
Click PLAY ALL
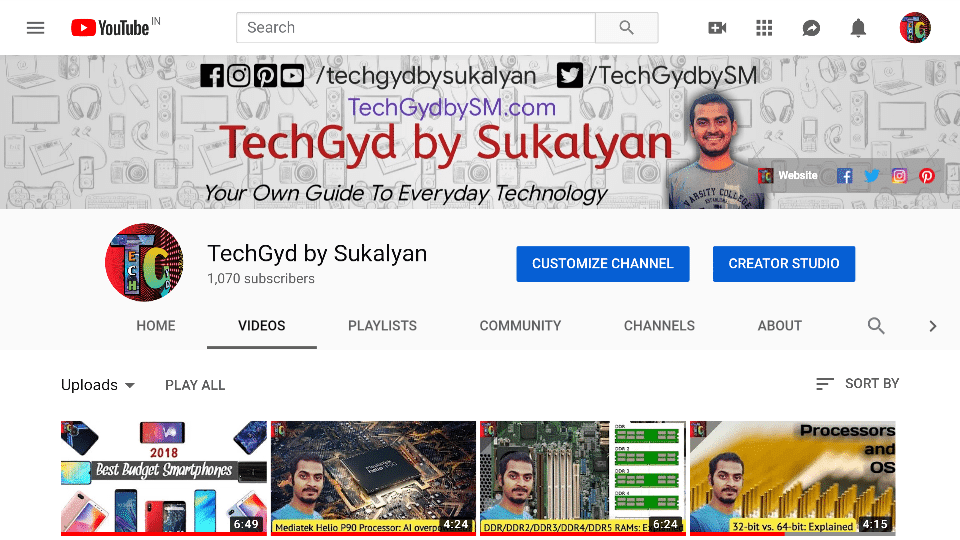[195, 385]
